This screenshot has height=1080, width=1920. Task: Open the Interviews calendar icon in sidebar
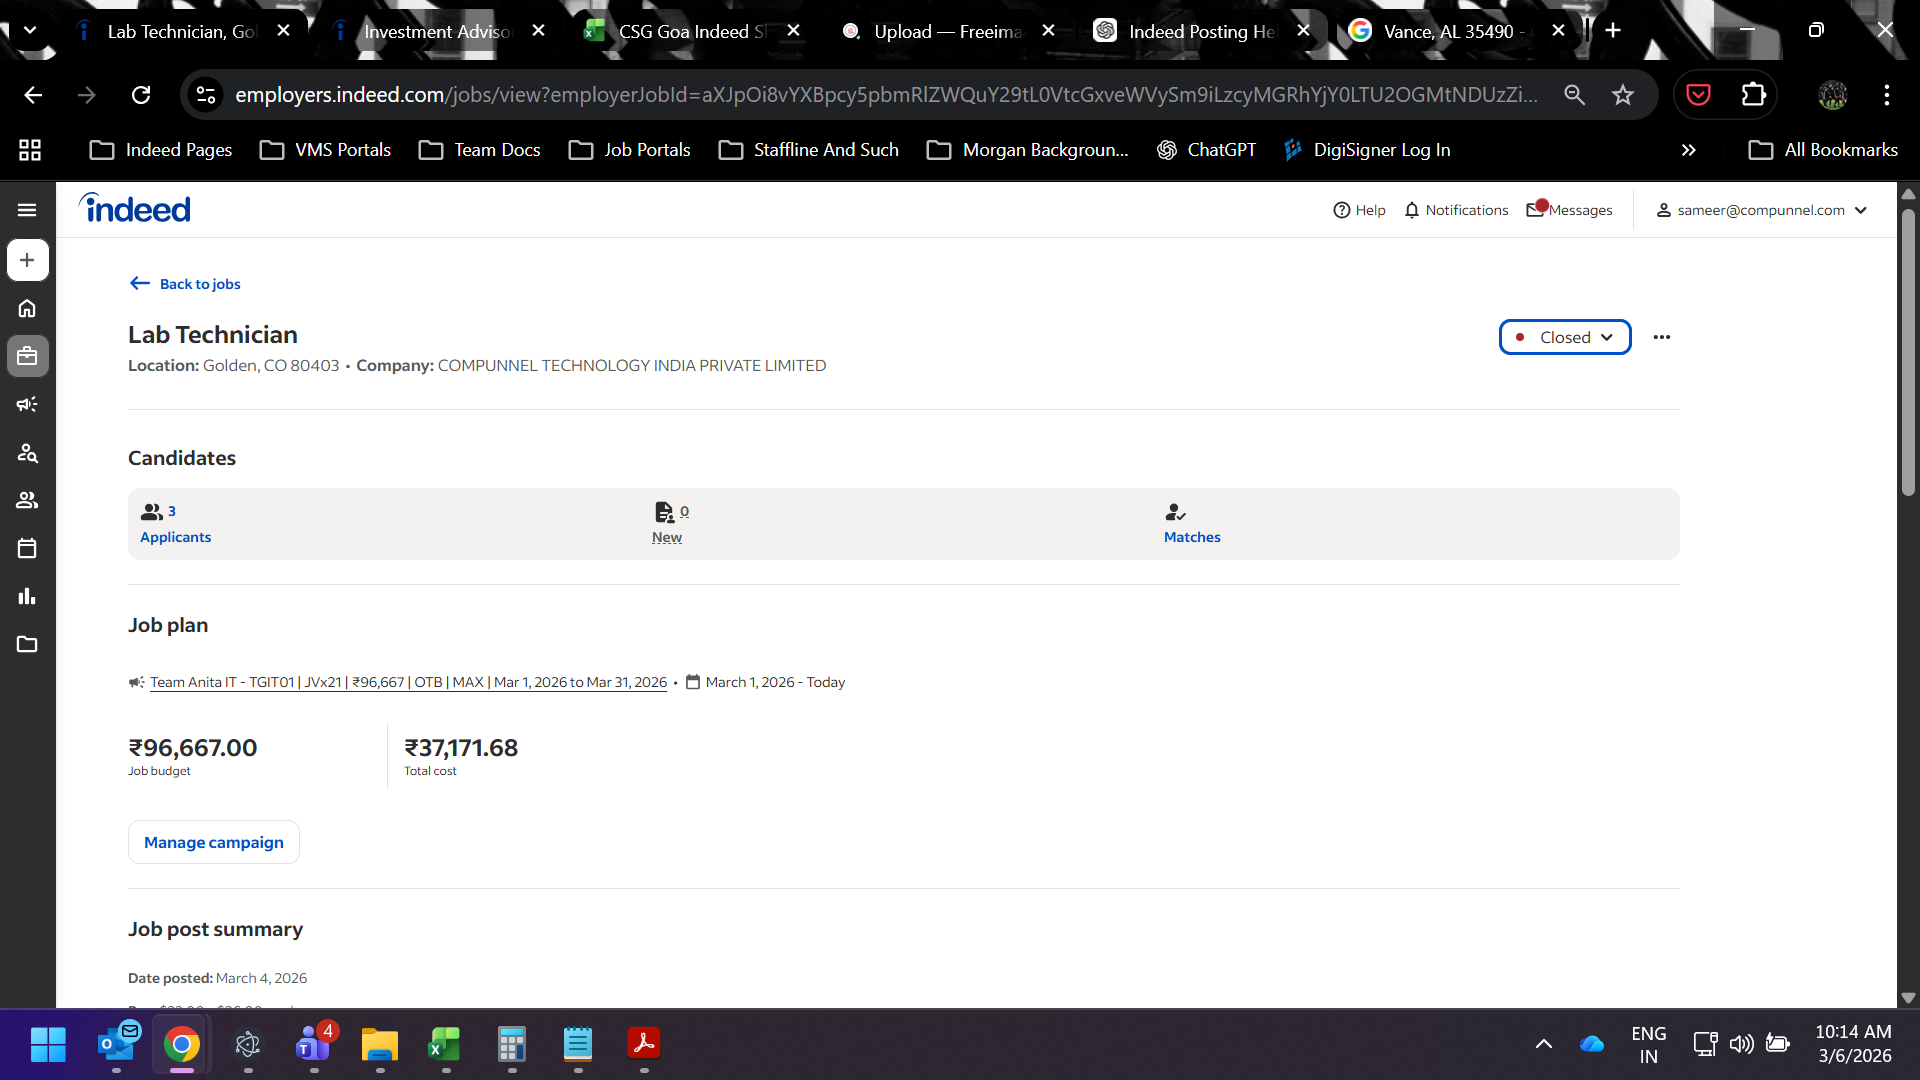pos(27,548)
